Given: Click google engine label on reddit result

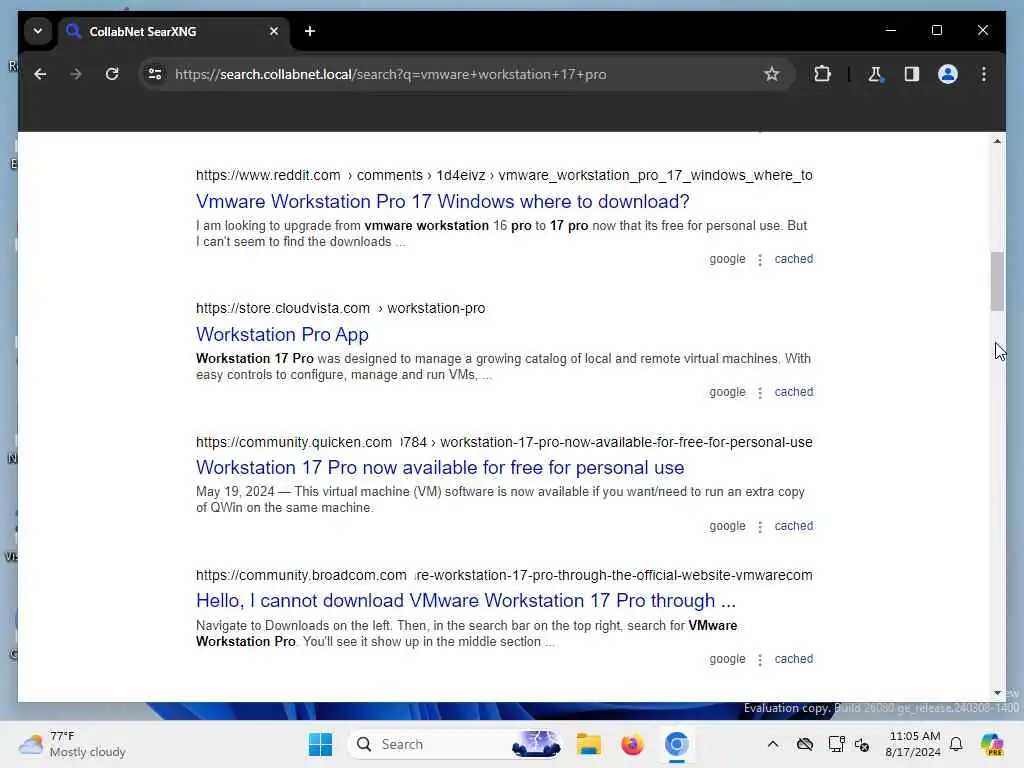Looking at the screenshot, I should 728,259.
